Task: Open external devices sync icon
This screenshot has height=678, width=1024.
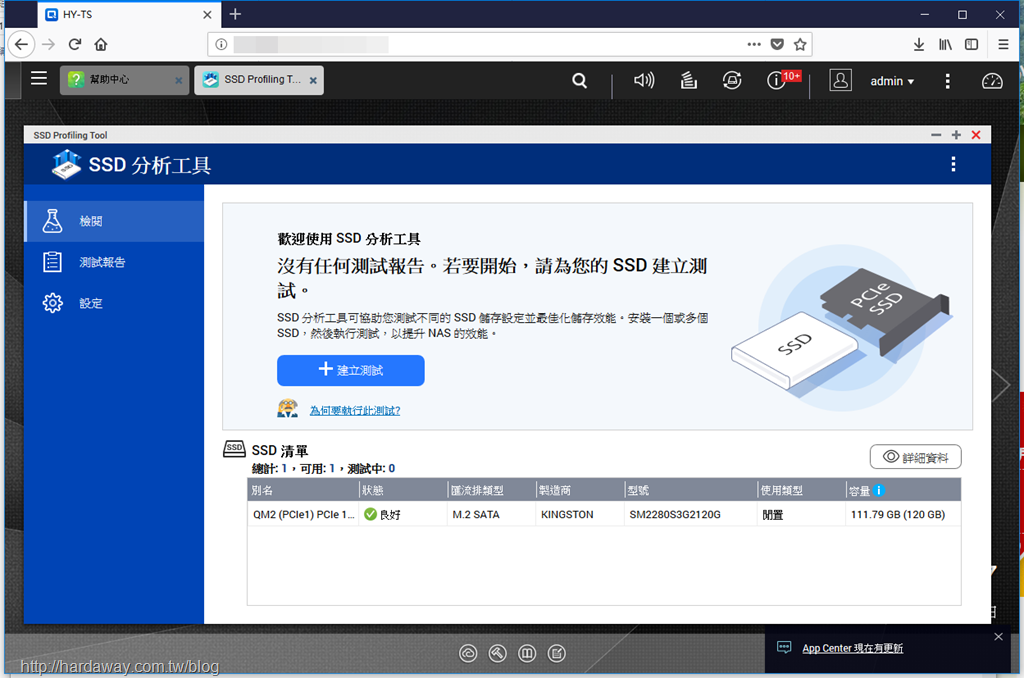Action: coord(732,80)
